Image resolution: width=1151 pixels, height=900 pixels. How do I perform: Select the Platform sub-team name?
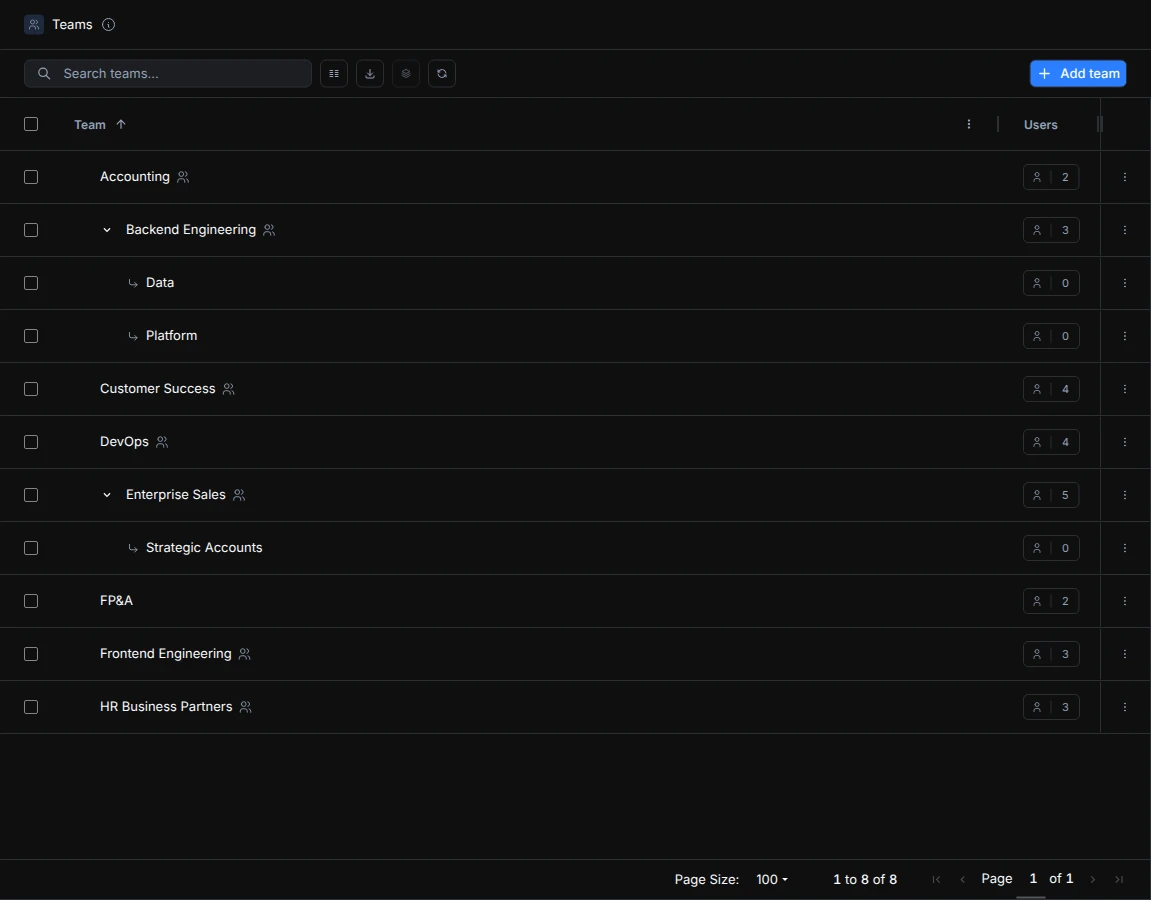171,335
